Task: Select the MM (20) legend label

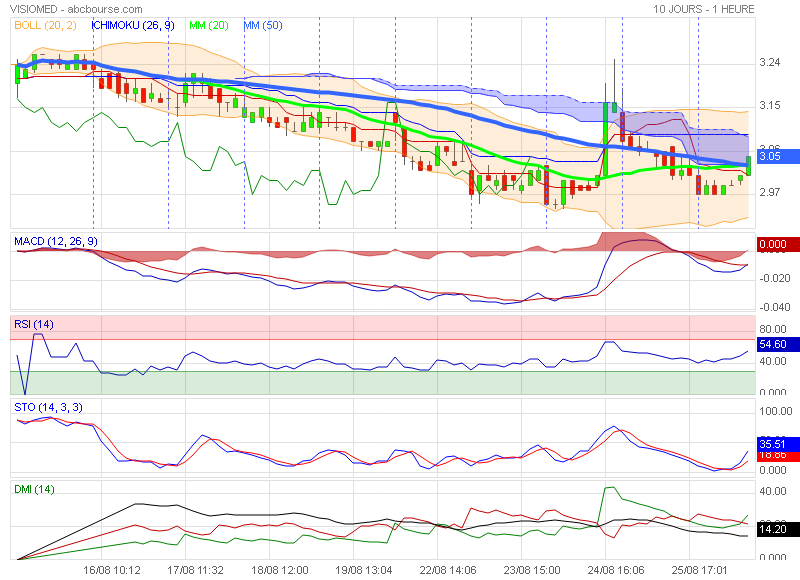Action: coord(209,25)
